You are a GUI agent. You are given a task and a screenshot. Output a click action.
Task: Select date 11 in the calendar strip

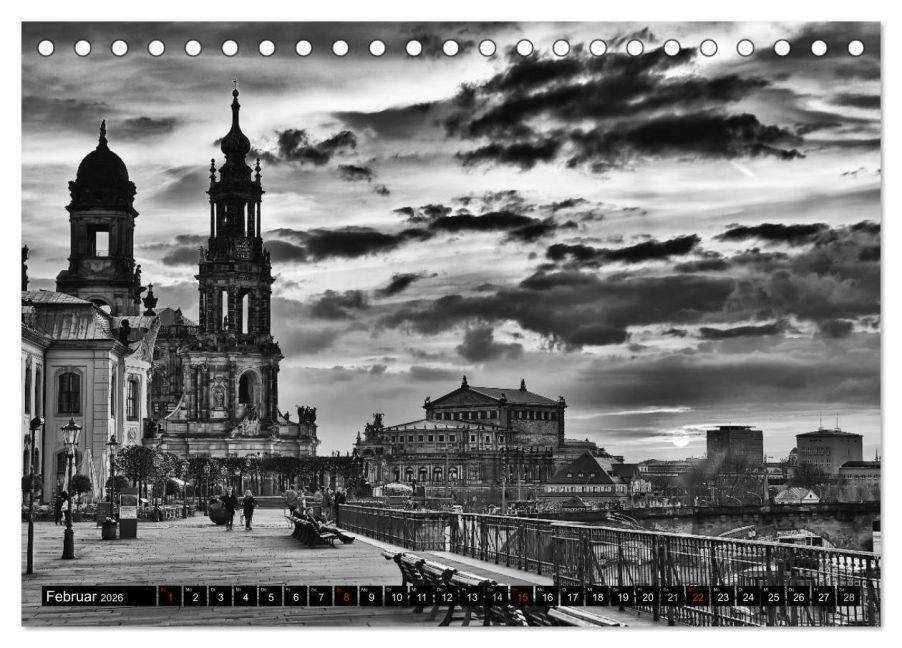click(x=421, y=596)
